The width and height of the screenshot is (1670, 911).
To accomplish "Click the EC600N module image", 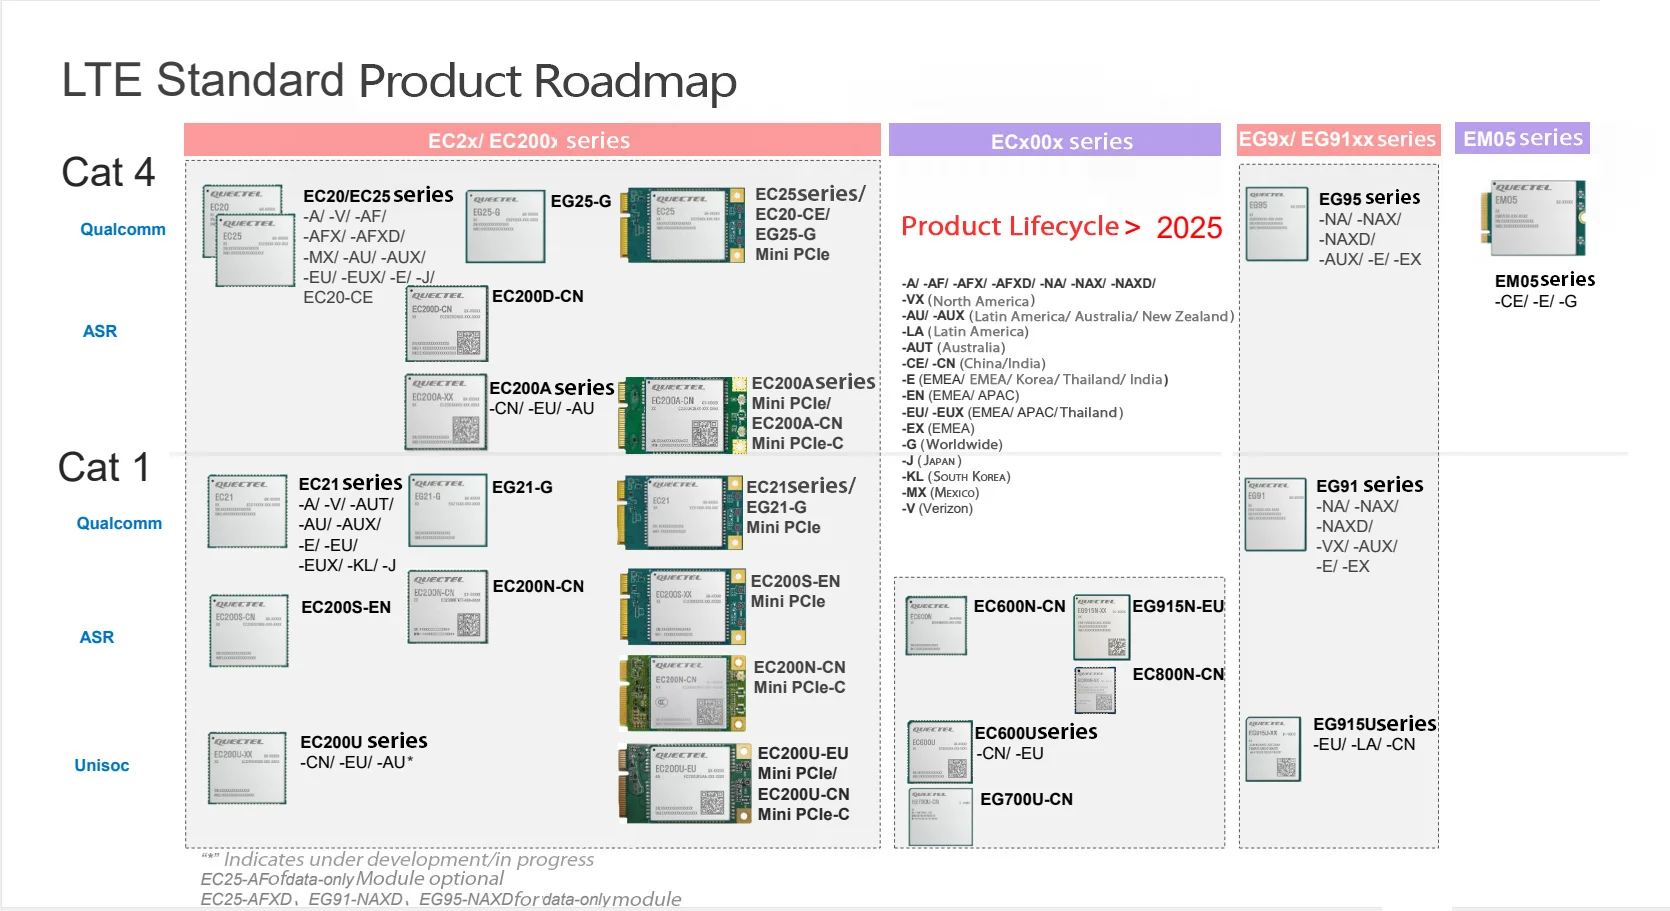I will (x=936, y=625).
